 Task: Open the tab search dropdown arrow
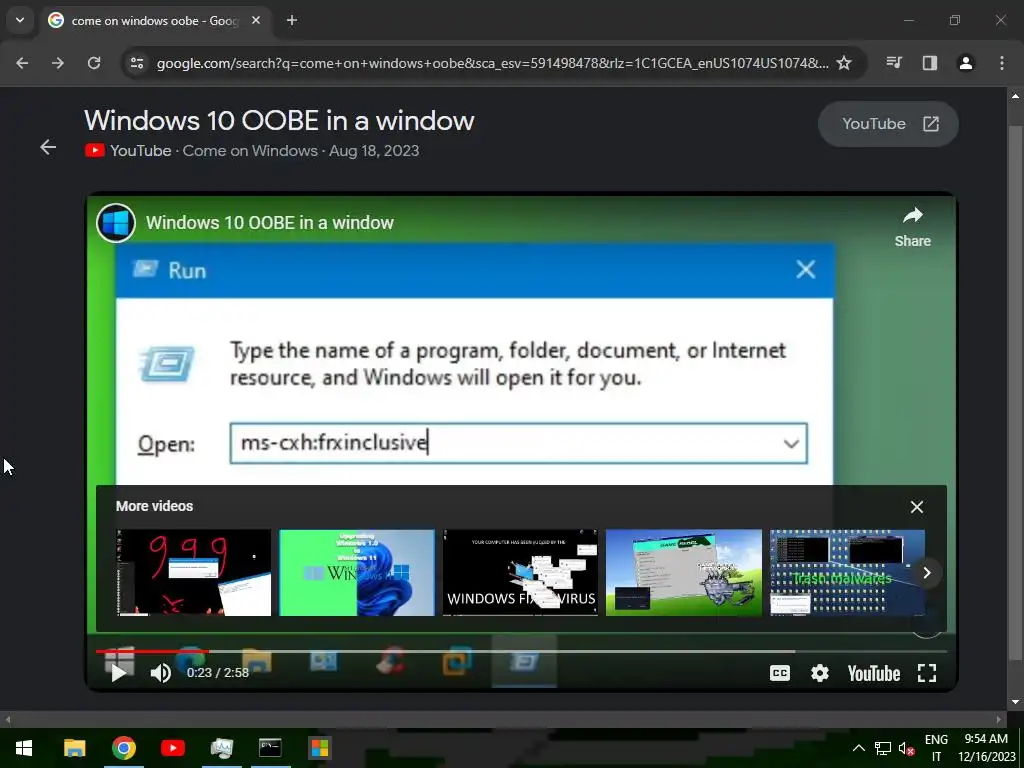20,20
